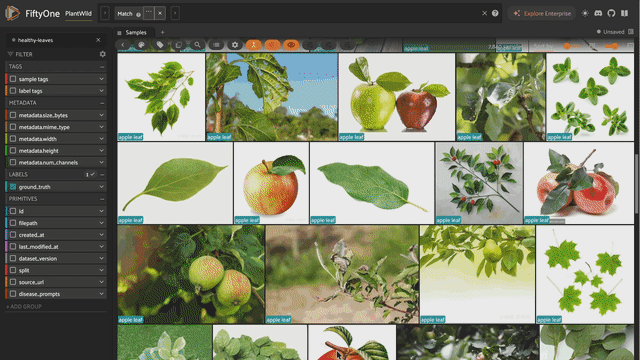Open Discord community link icon

[x=598, y=13]
